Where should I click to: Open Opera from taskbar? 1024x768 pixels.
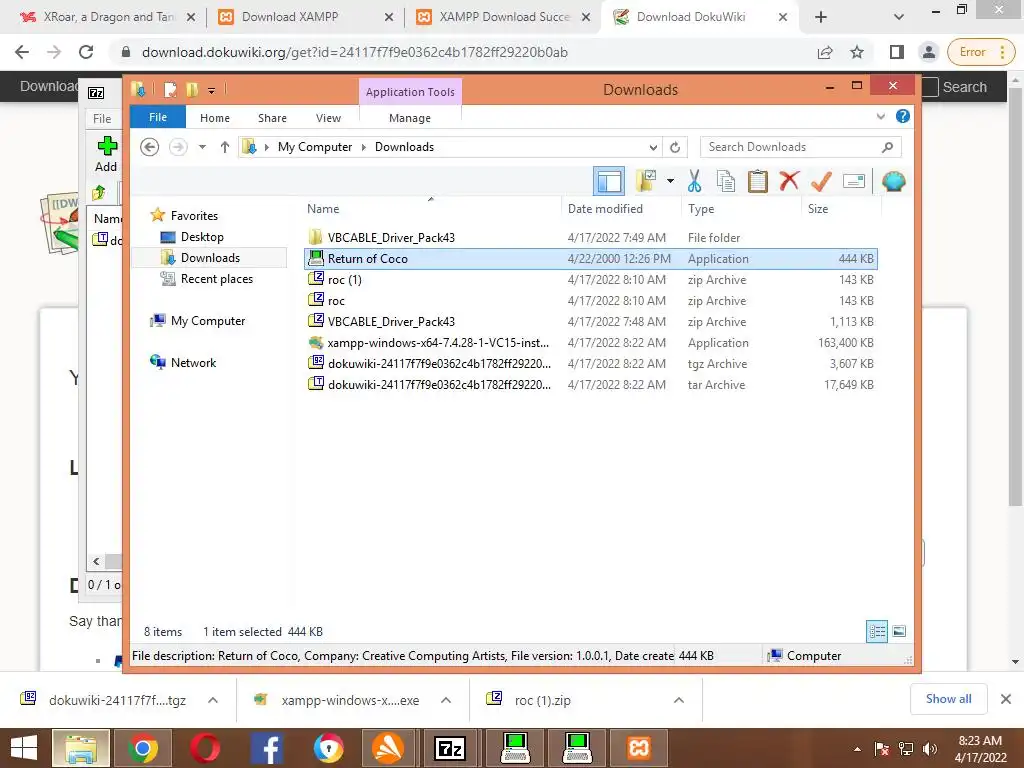pyautogui.click(x=205, y=748)
